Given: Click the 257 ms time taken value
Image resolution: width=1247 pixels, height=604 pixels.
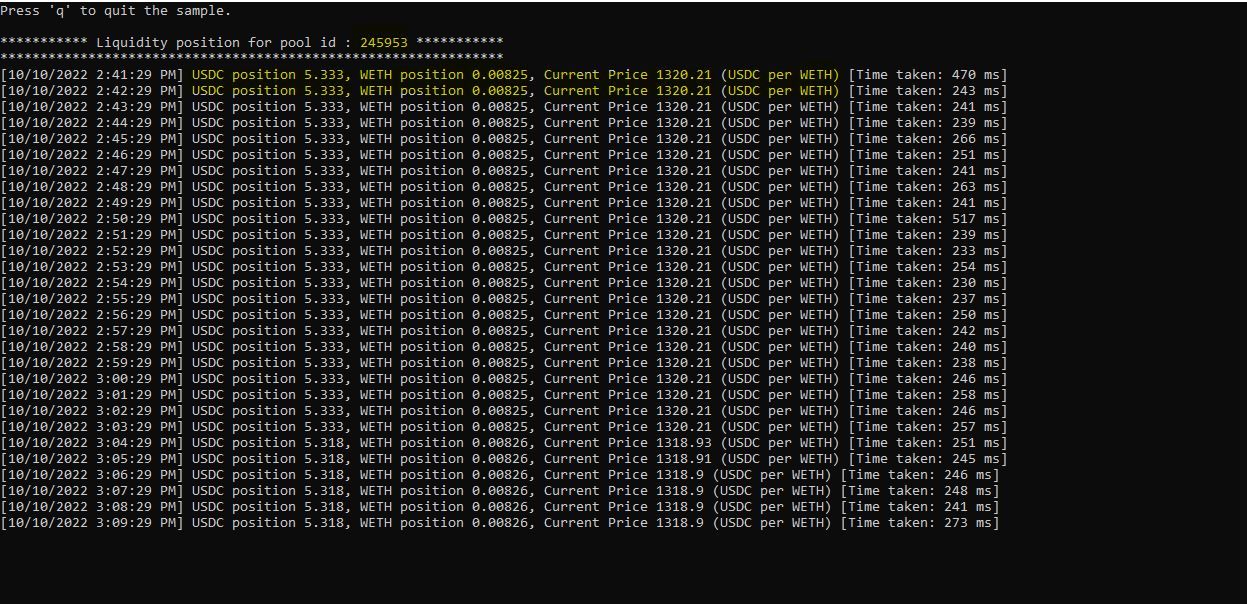Looking at the screenshot, I should pyautogui.click(x=975, y=427).
